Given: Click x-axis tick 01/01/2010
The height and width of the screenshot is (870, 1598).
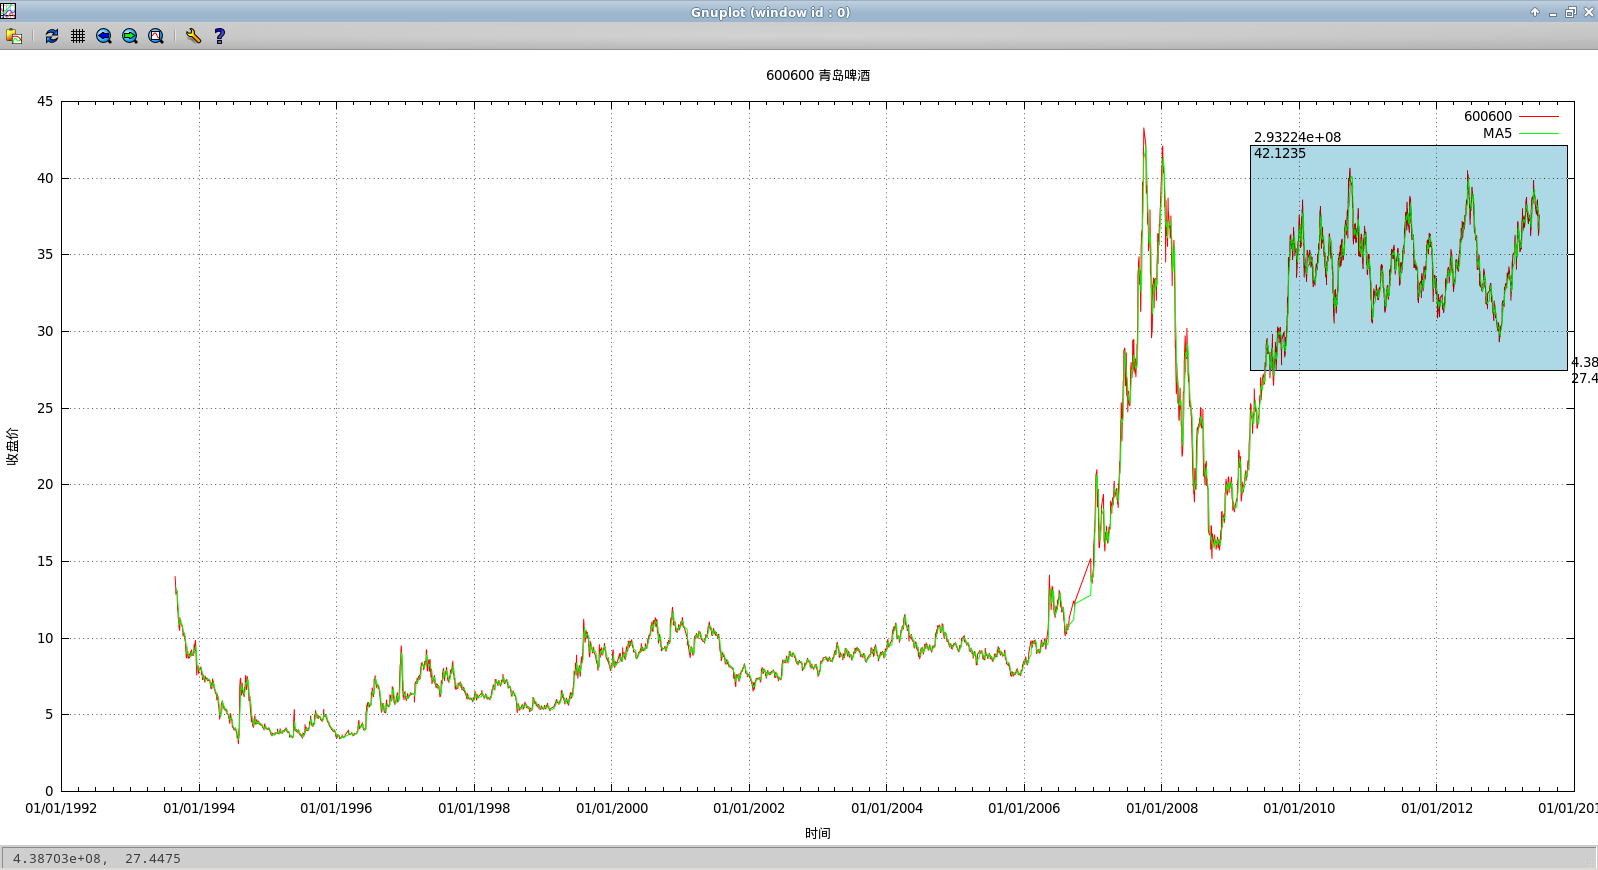Looking at the screenshot, I should point(1299,808).
